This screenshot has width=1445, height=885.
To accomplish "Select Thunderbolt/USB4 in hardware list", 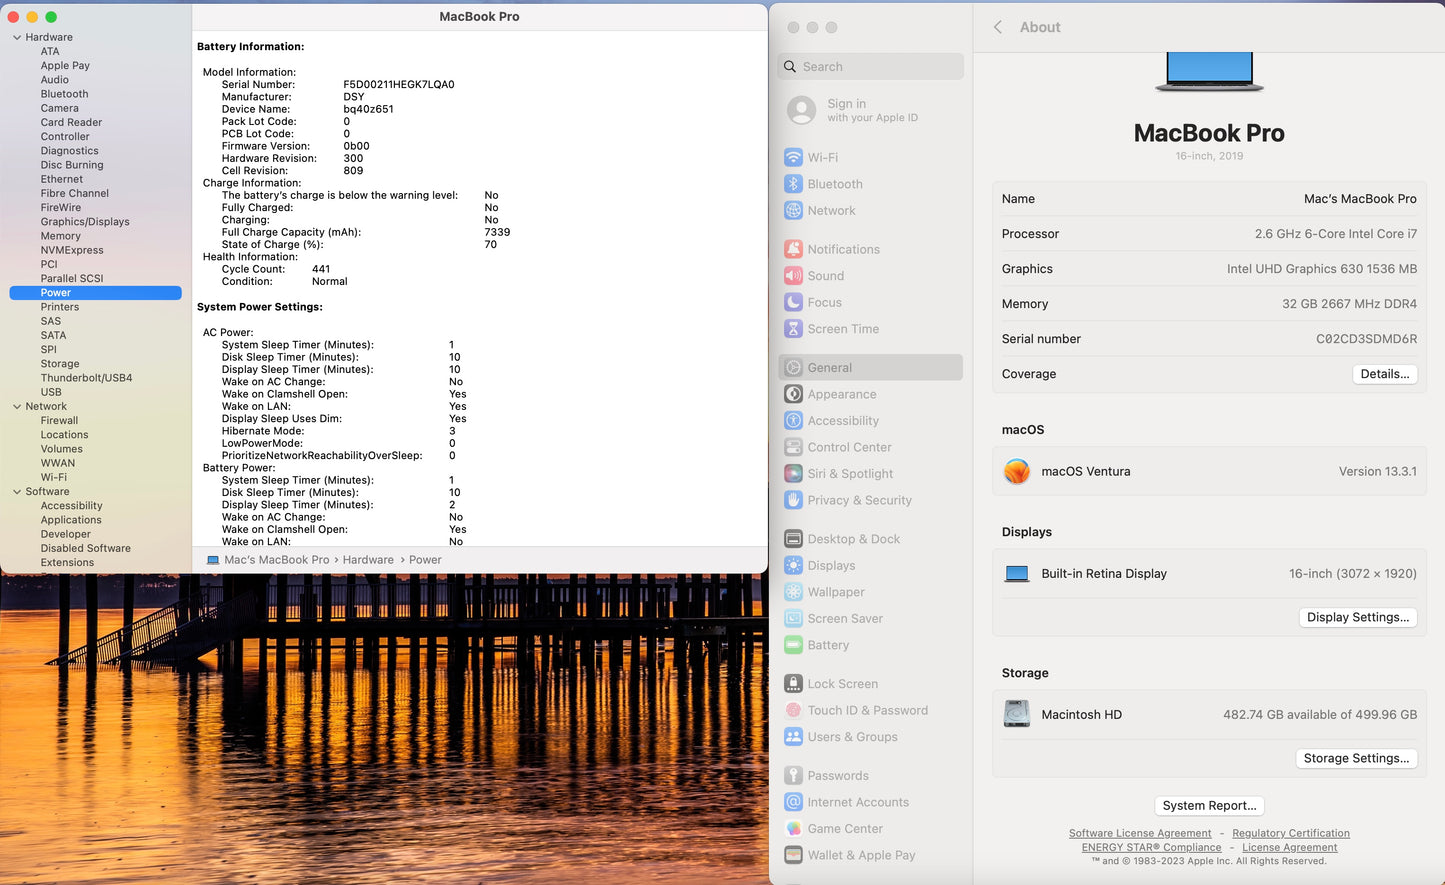I will coord(86,378).
